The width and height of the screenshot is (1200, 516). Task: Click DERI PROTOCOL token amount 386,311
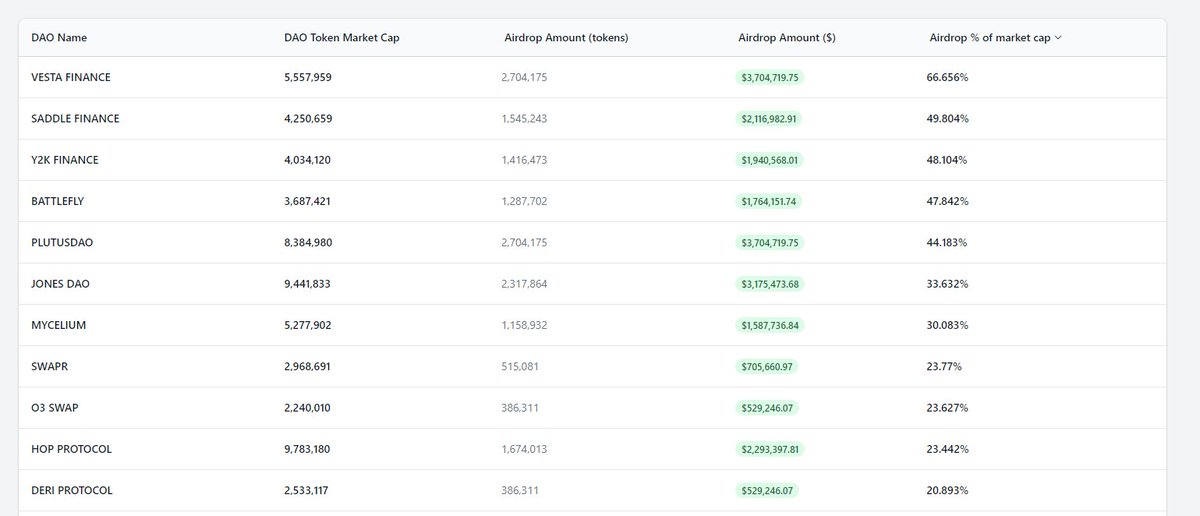(x=520, y=491)
